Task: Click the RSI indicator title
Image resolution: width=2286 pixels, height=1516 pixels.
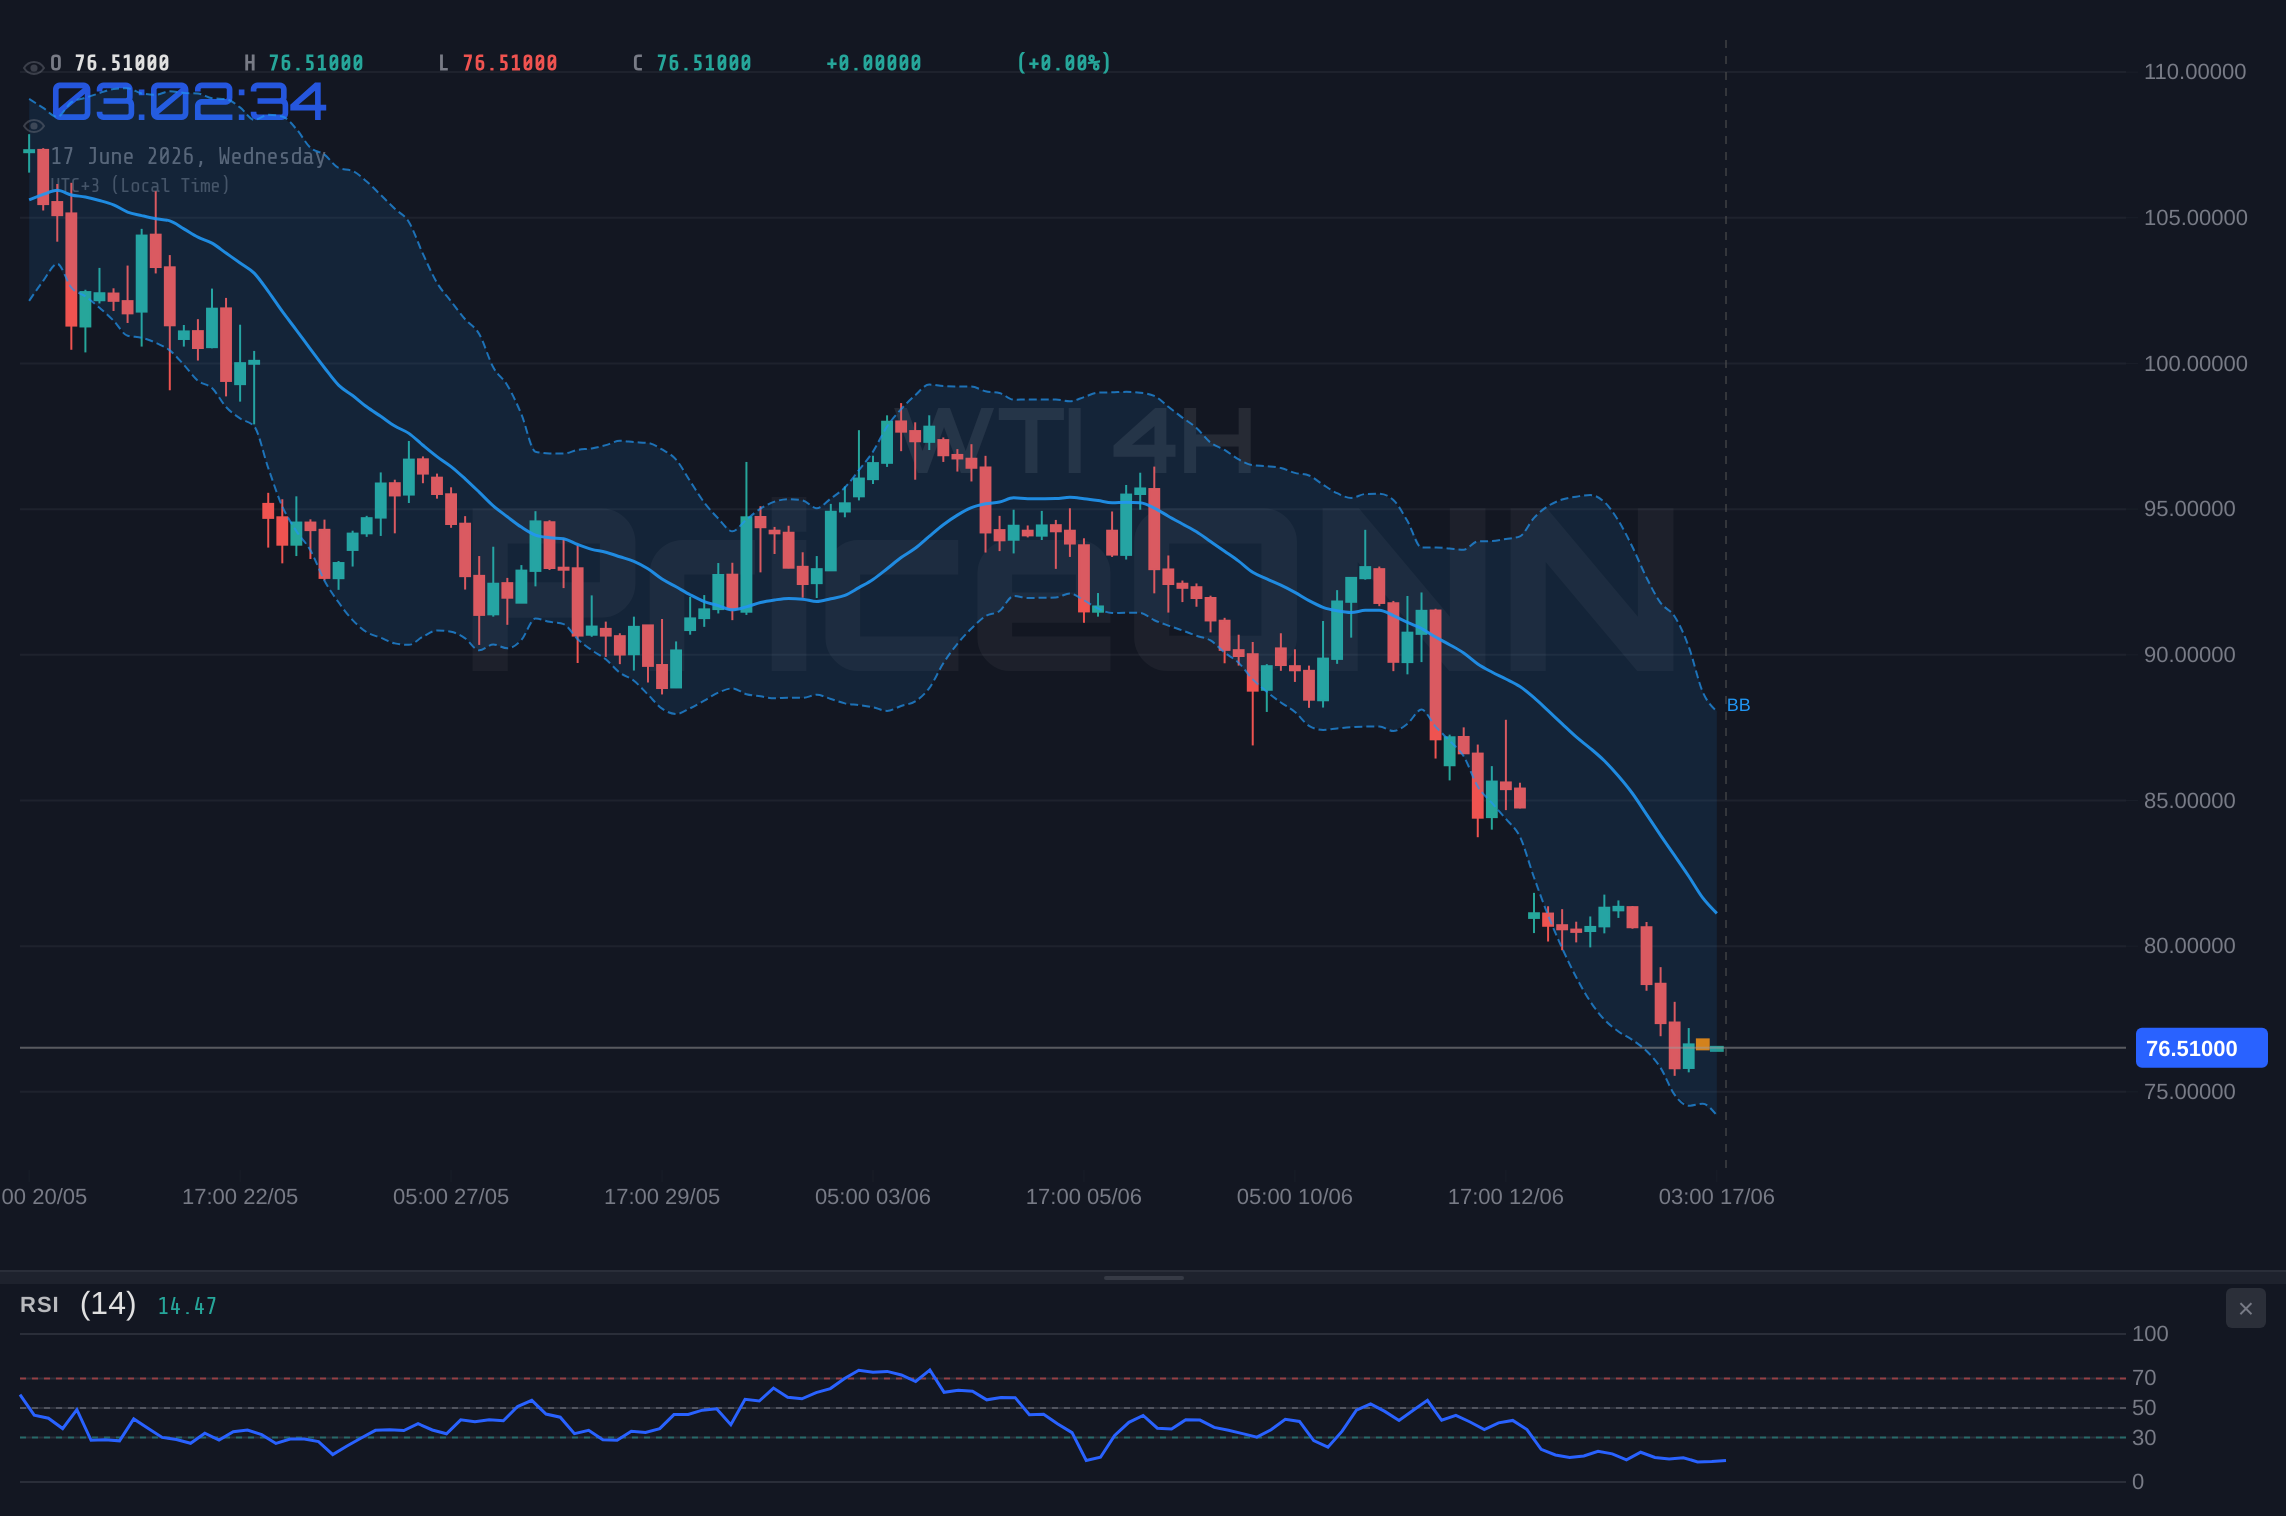Action: (x=39, y=1305)
